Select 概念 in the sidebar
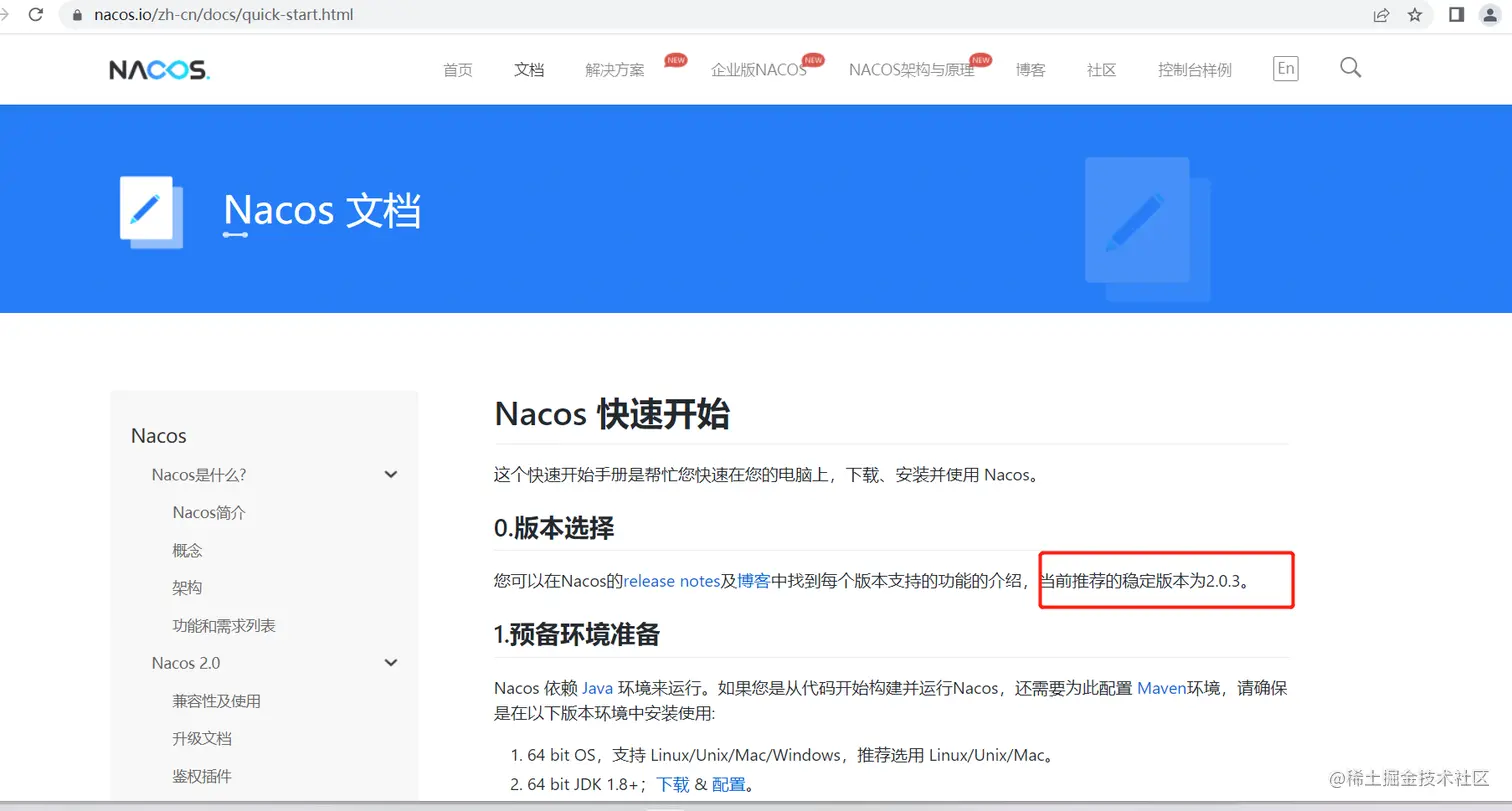 pos(187,550)
